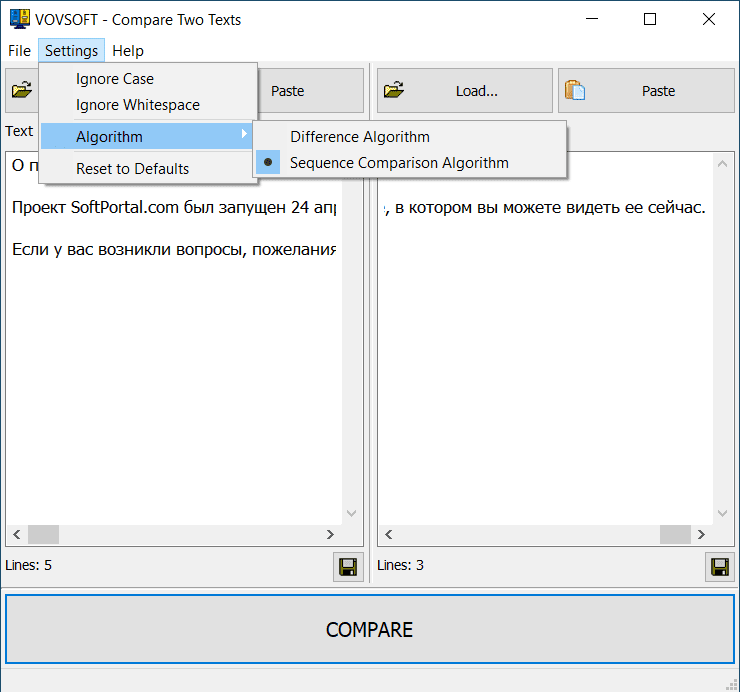
Task: Click right pane scroll up arrow
Action: point(722,164)
